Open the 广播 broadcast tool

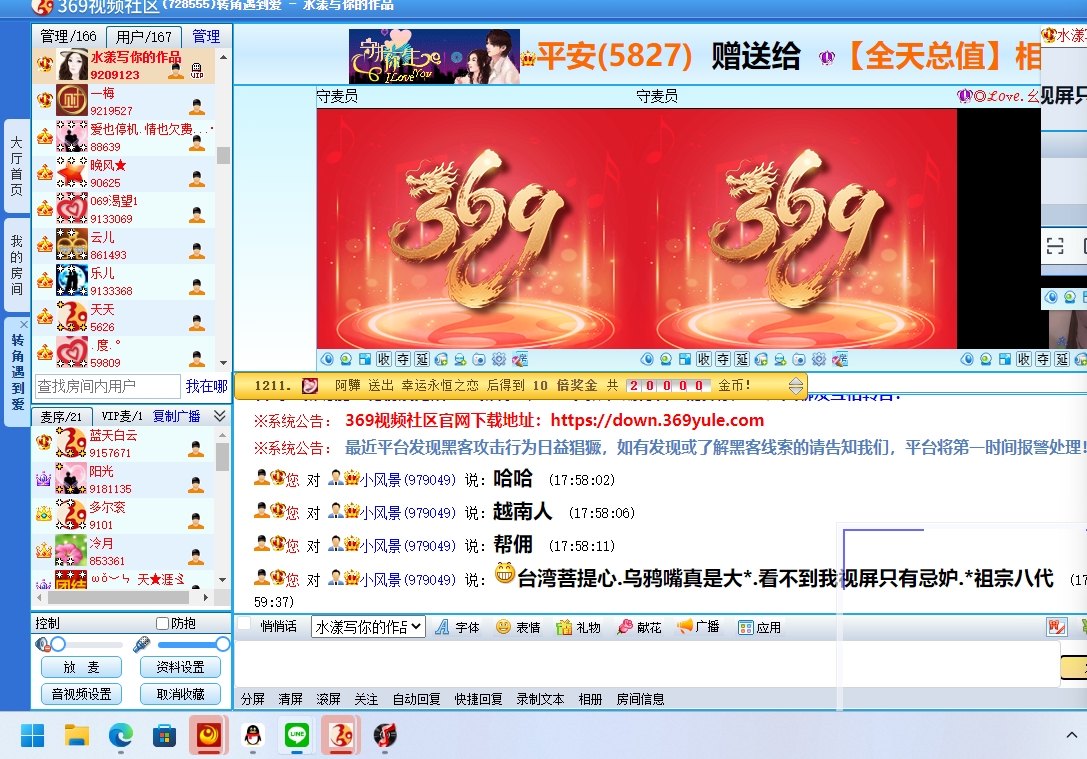point(698,627)
